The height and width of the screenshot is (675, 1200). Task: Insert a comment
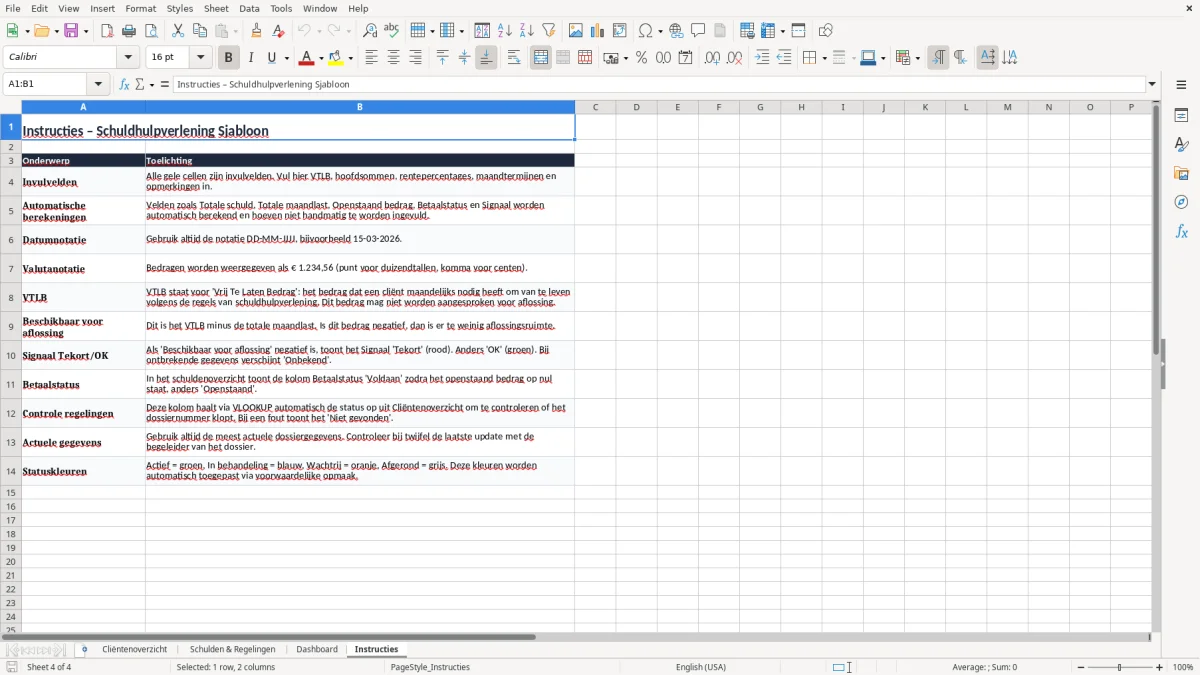(698, 31)
